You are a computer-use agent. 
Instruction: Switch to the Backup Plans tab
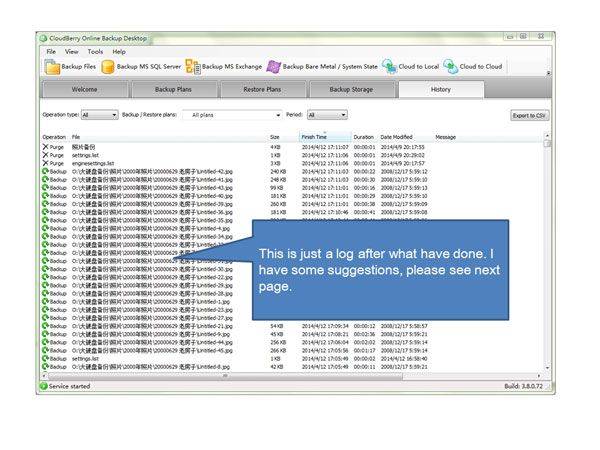point(173,90)
